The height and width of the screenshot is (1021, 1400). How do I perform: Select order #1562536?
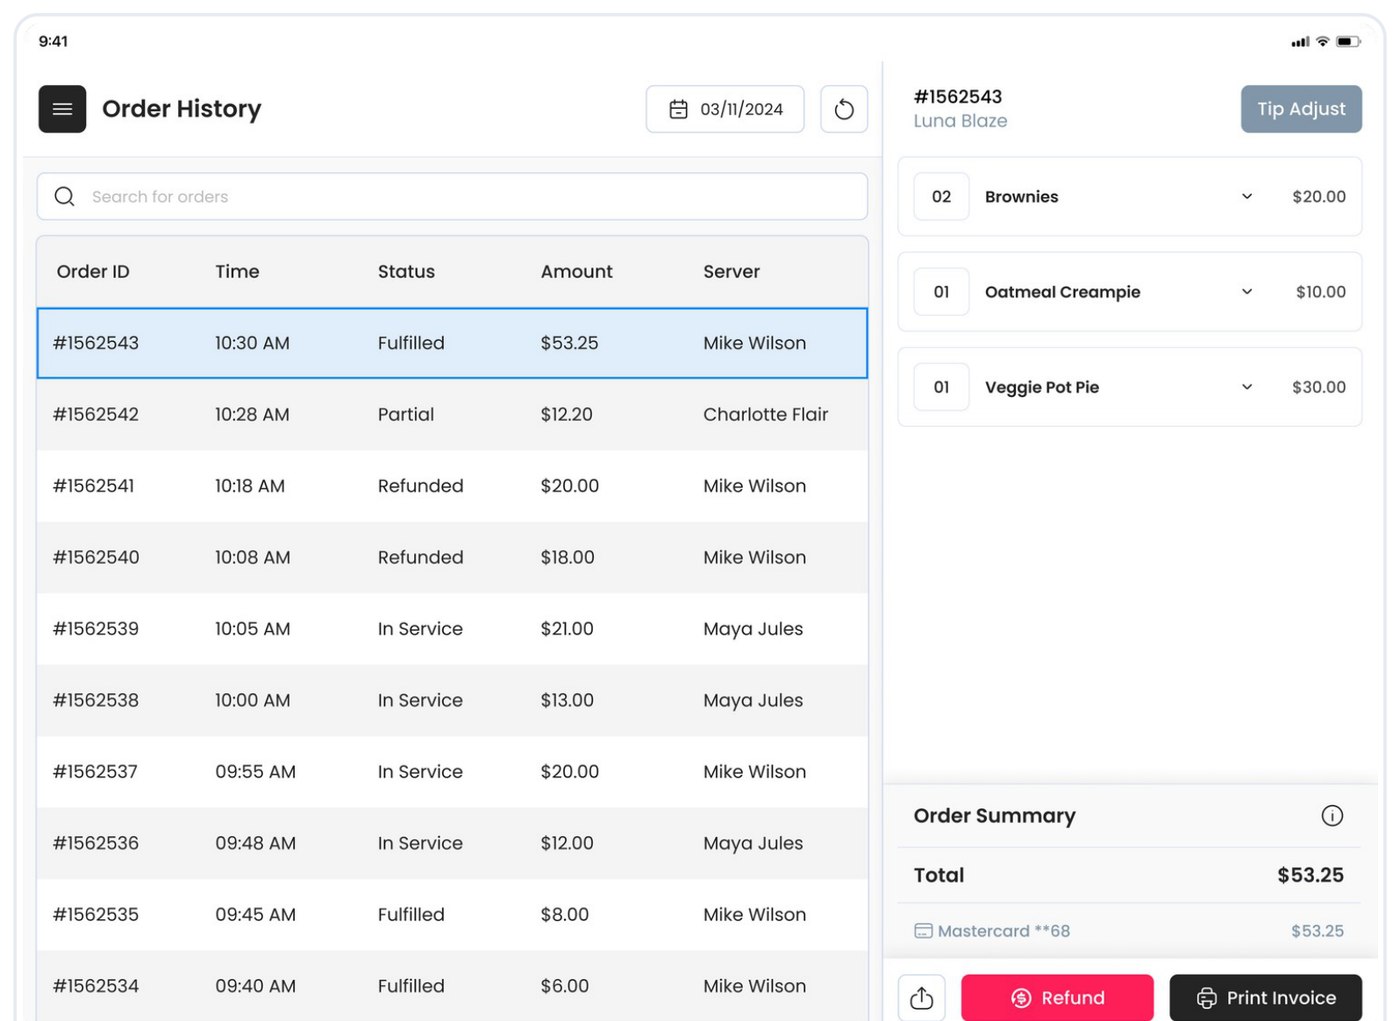pyautogui.click(x=452, y=843)
